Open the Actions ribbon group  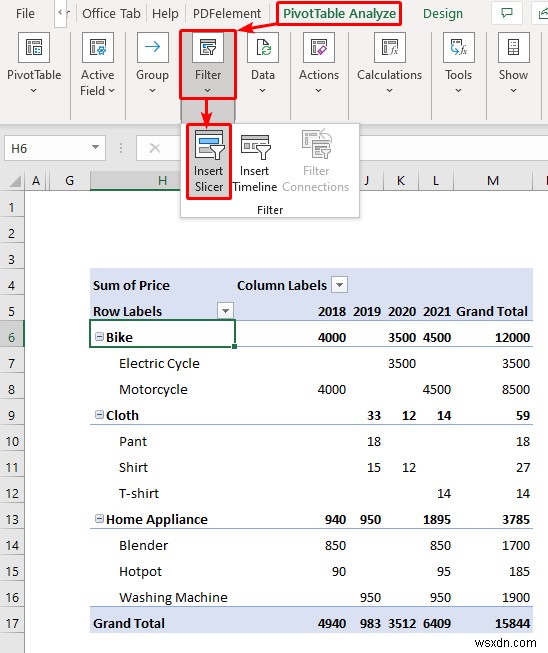click(319, 63)
